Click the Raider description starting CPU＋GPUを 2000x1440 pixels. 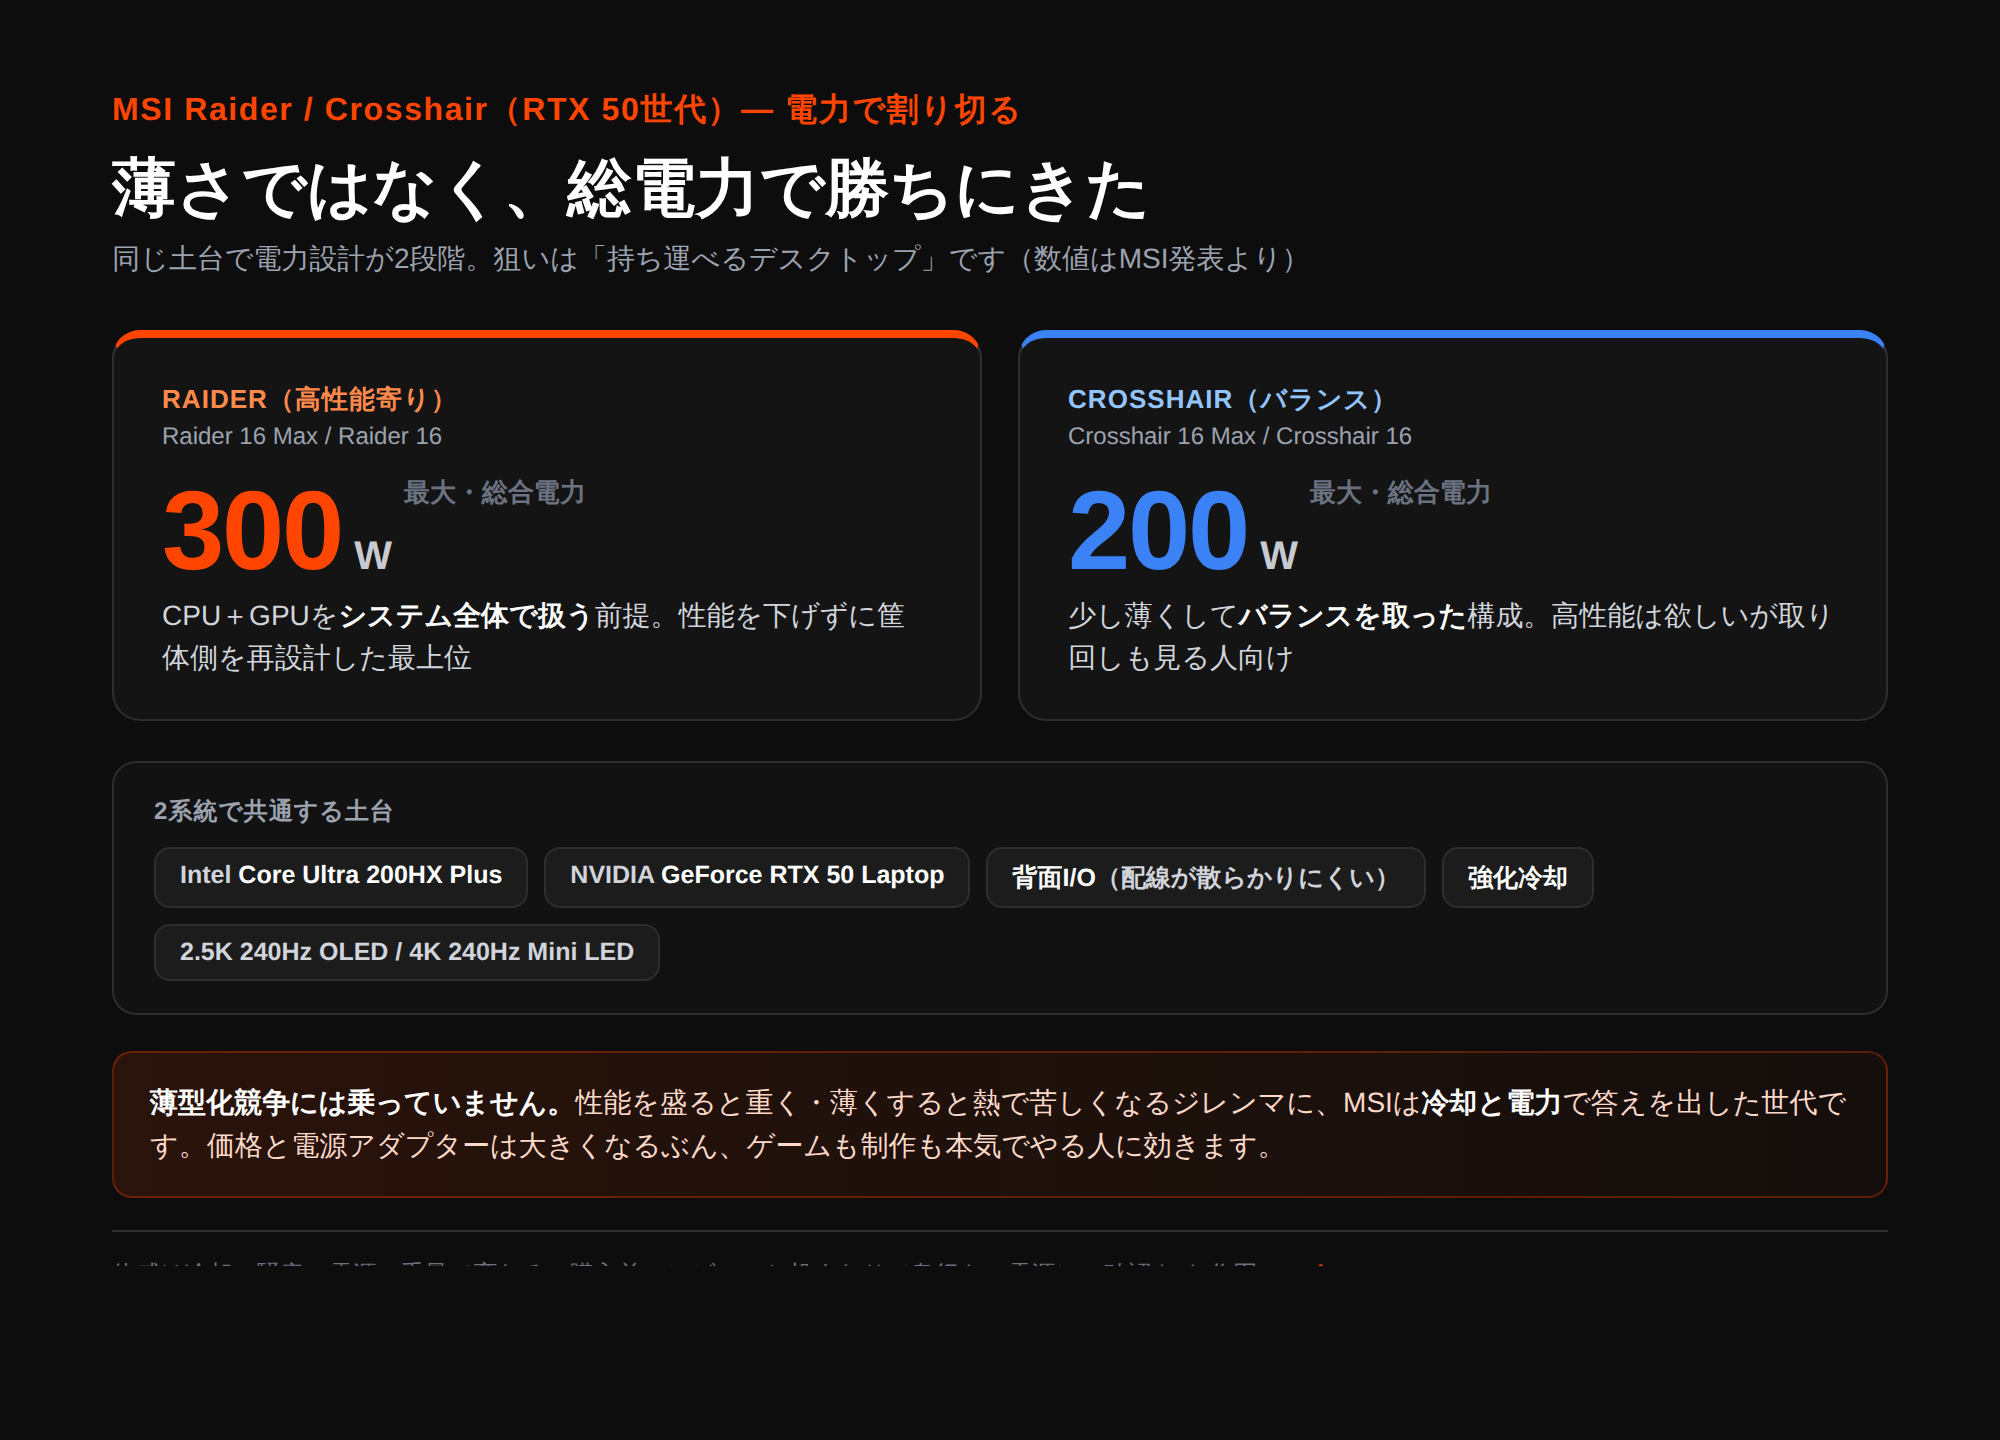(x=533, y=636)
